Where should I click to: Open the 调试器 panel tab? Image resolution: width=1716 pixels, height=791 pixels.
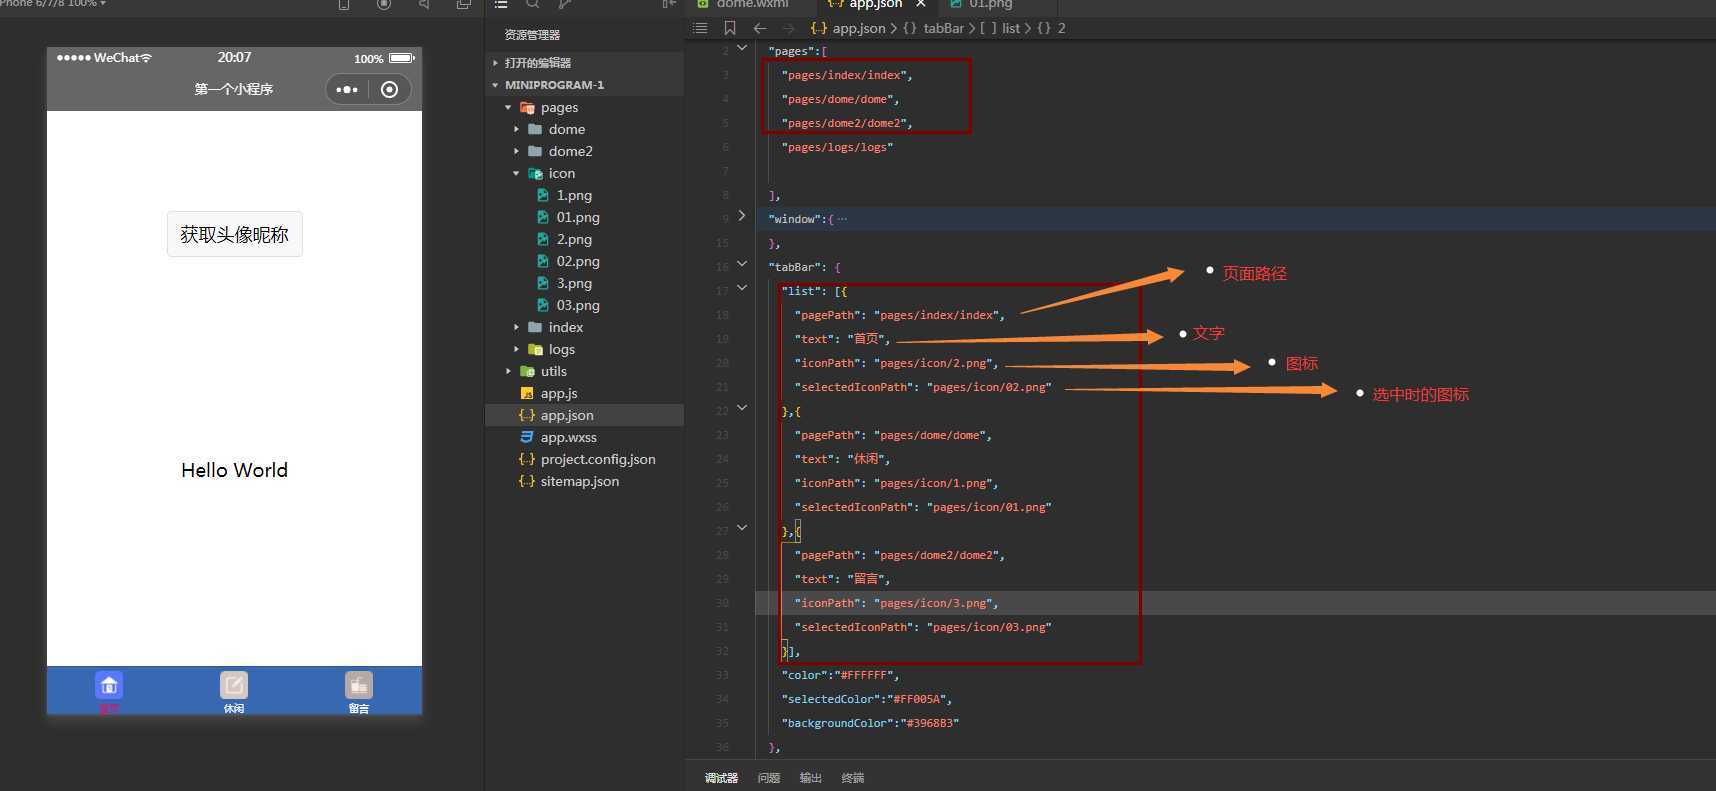pyautogui.click(x=721, y=778)
